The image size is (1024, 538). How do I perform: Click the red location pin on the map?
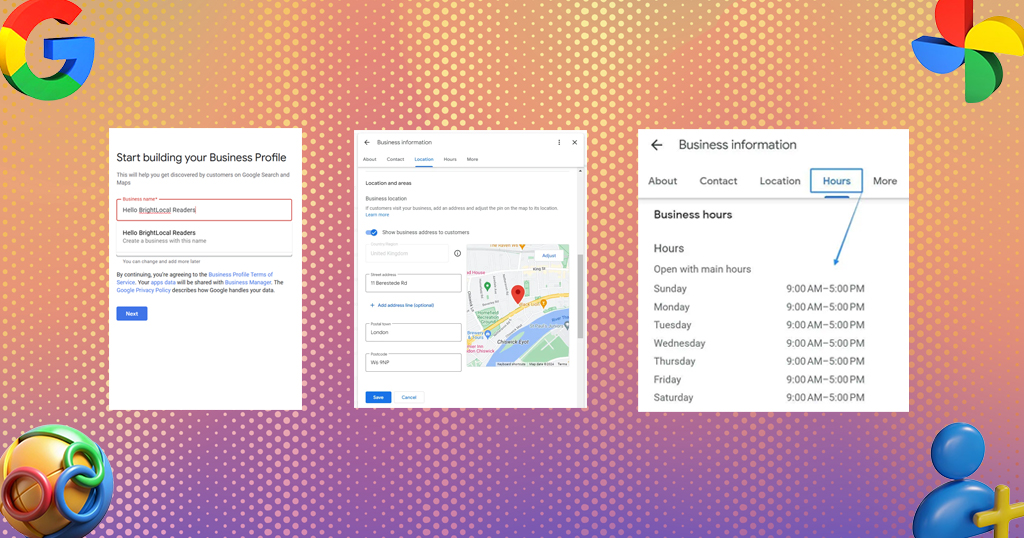point(518,294)
